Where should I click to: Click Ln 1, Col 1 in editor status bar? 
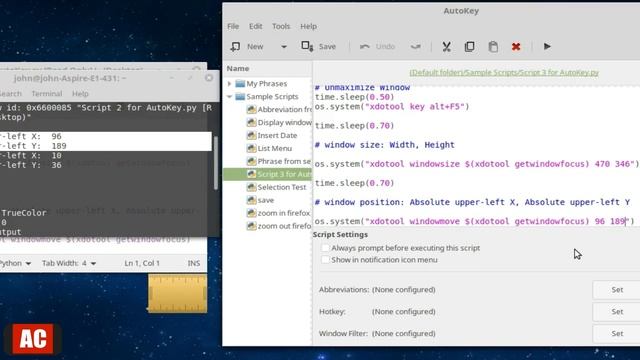click(x=142, y=263)
